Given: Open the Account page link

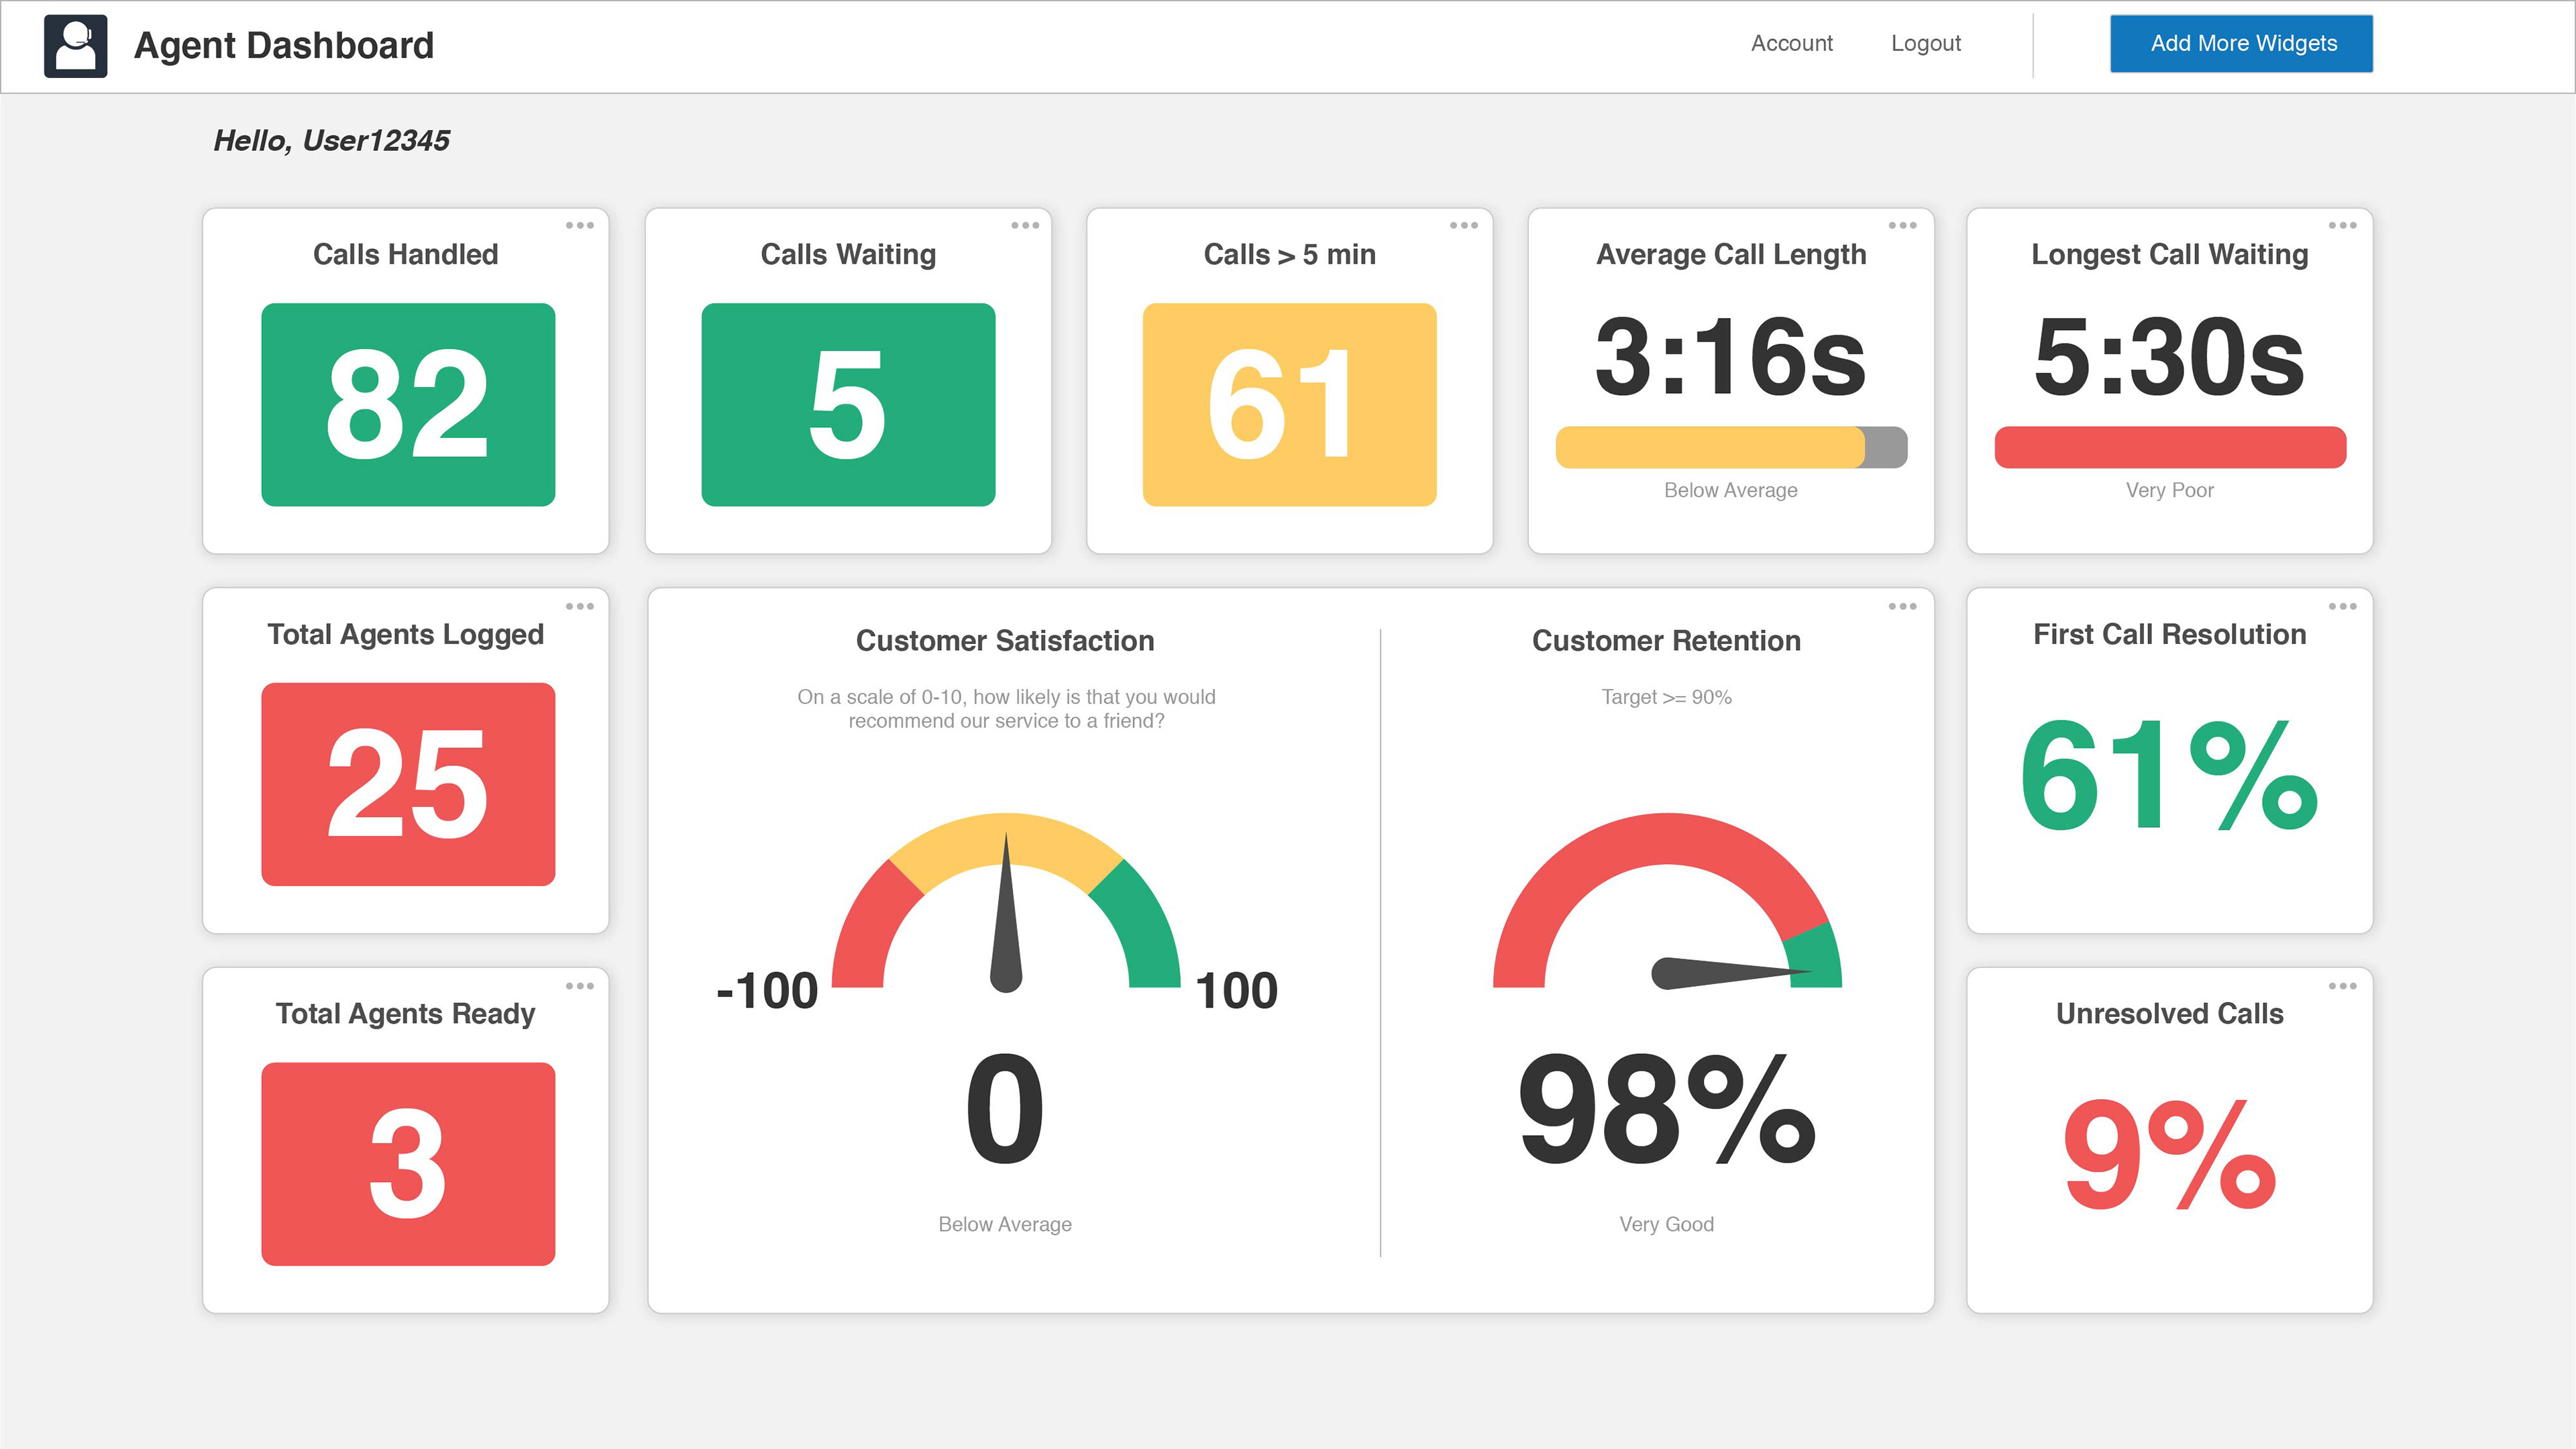Looking at the screenshot, I should click(1791, 43).
